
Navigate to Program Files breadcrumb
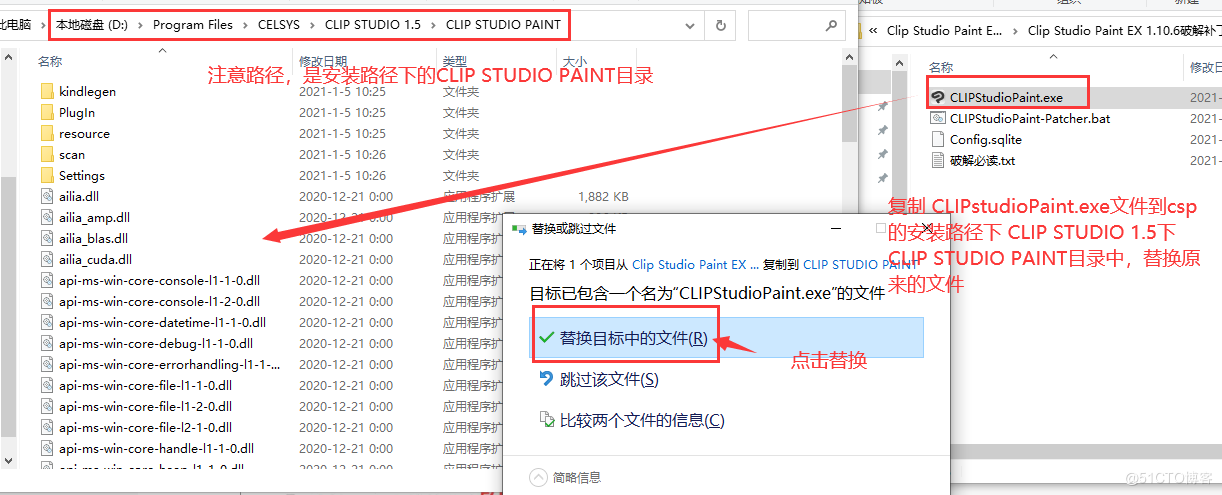click(193, 24)
